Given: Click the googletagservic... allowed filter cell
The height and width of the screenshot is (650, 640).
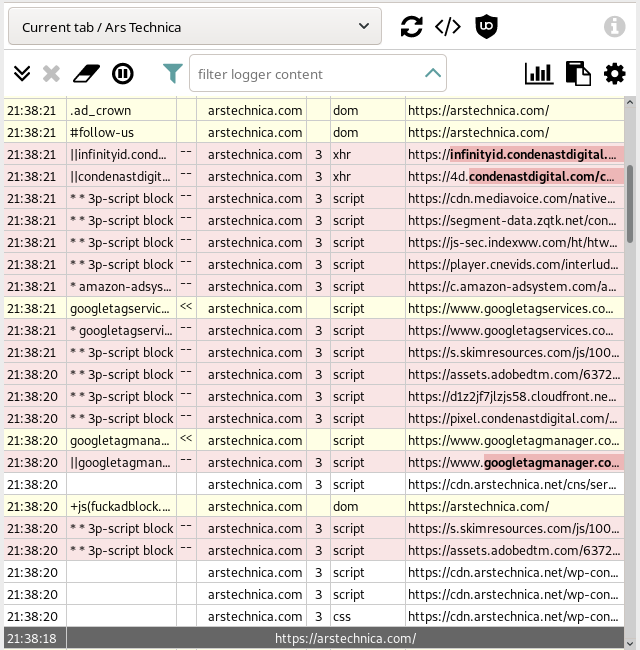Looking at the screenshot, I should point(121,308).
